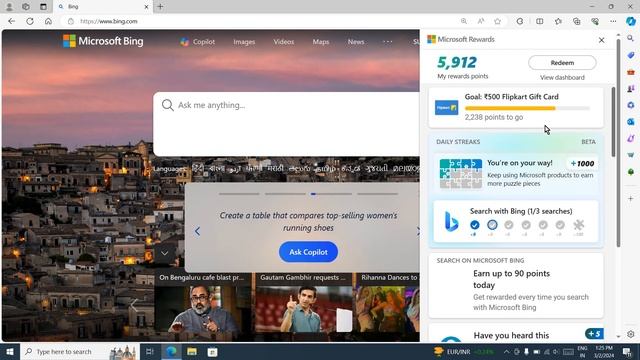This screenshot has height=360, width=640.
Task: Collapse news feed with down chevron
Action: point(164,253)
